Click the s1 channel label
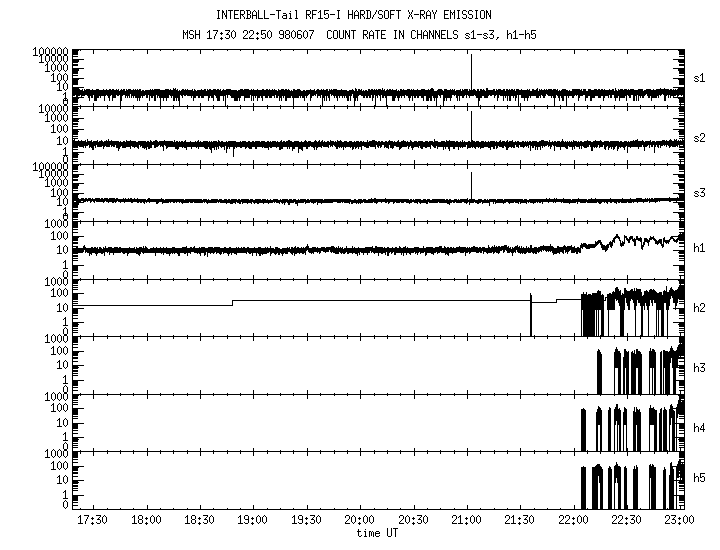 pos(700,77)
